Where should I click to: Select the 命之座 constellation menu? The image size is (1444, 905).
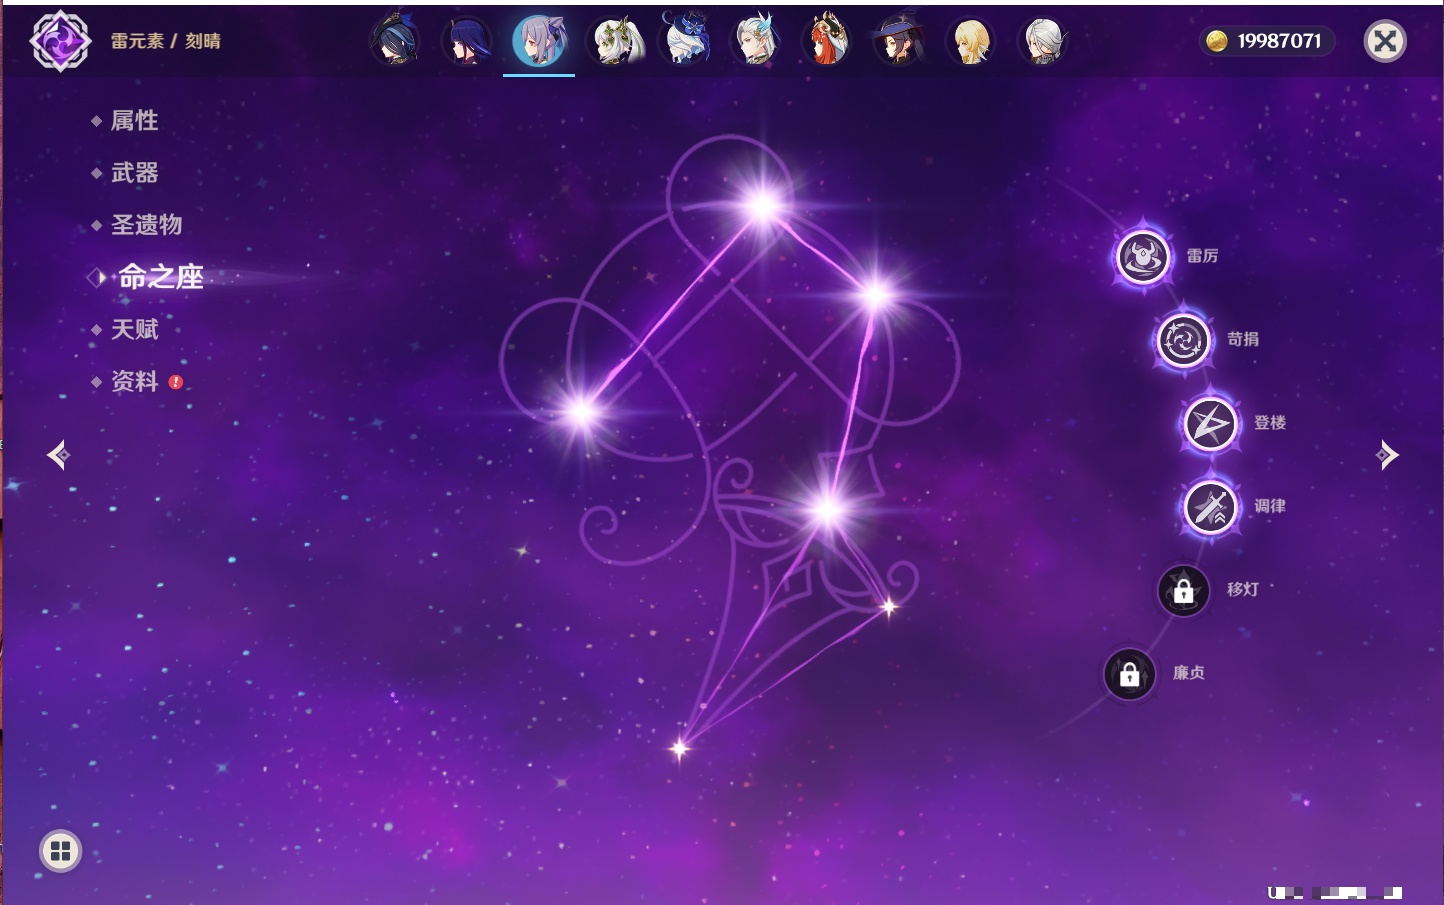161,277
